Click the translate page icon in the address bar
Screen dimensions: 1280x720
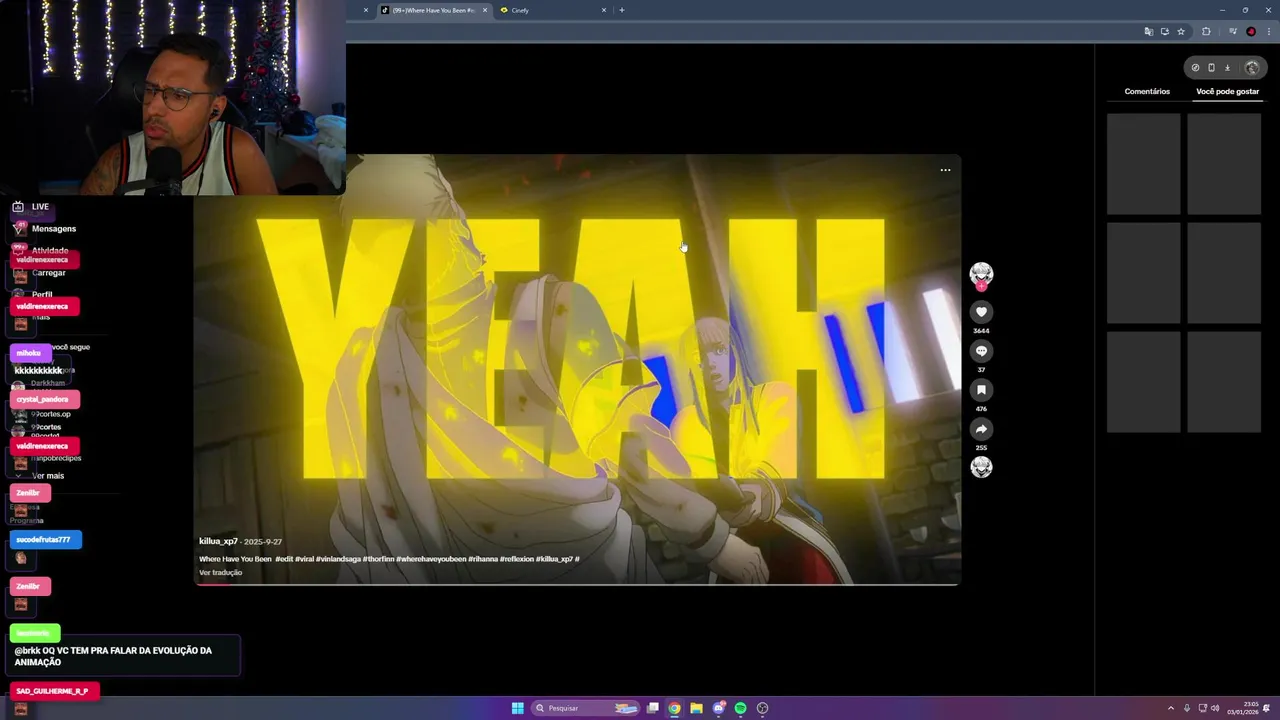coord(1148,32)
